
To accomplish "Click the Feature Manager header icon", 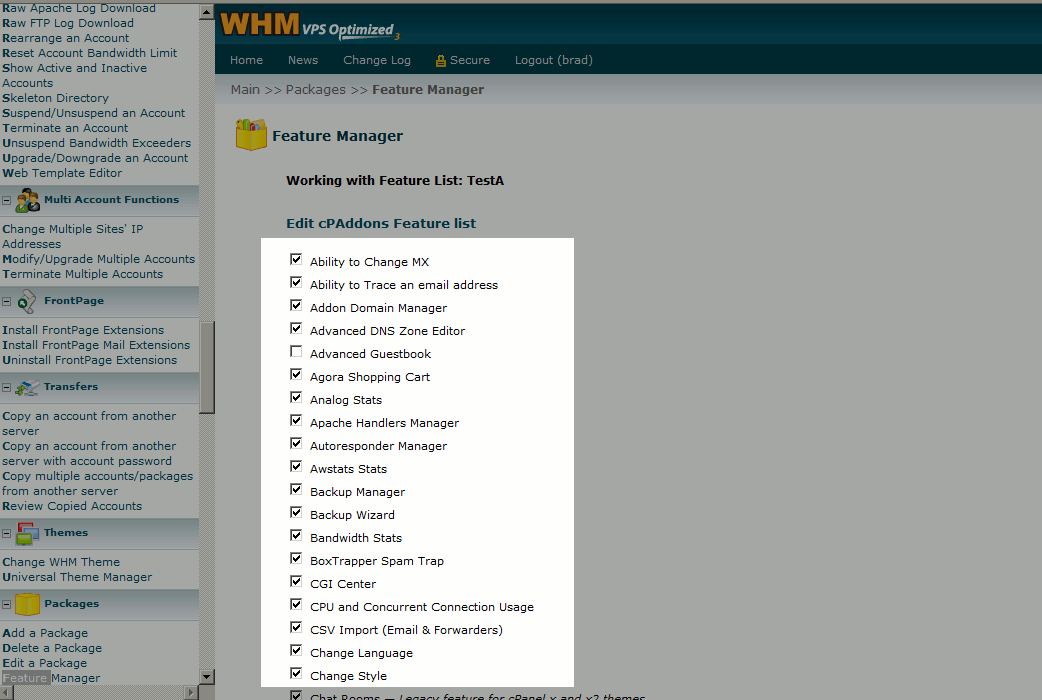I will (251, 133).
